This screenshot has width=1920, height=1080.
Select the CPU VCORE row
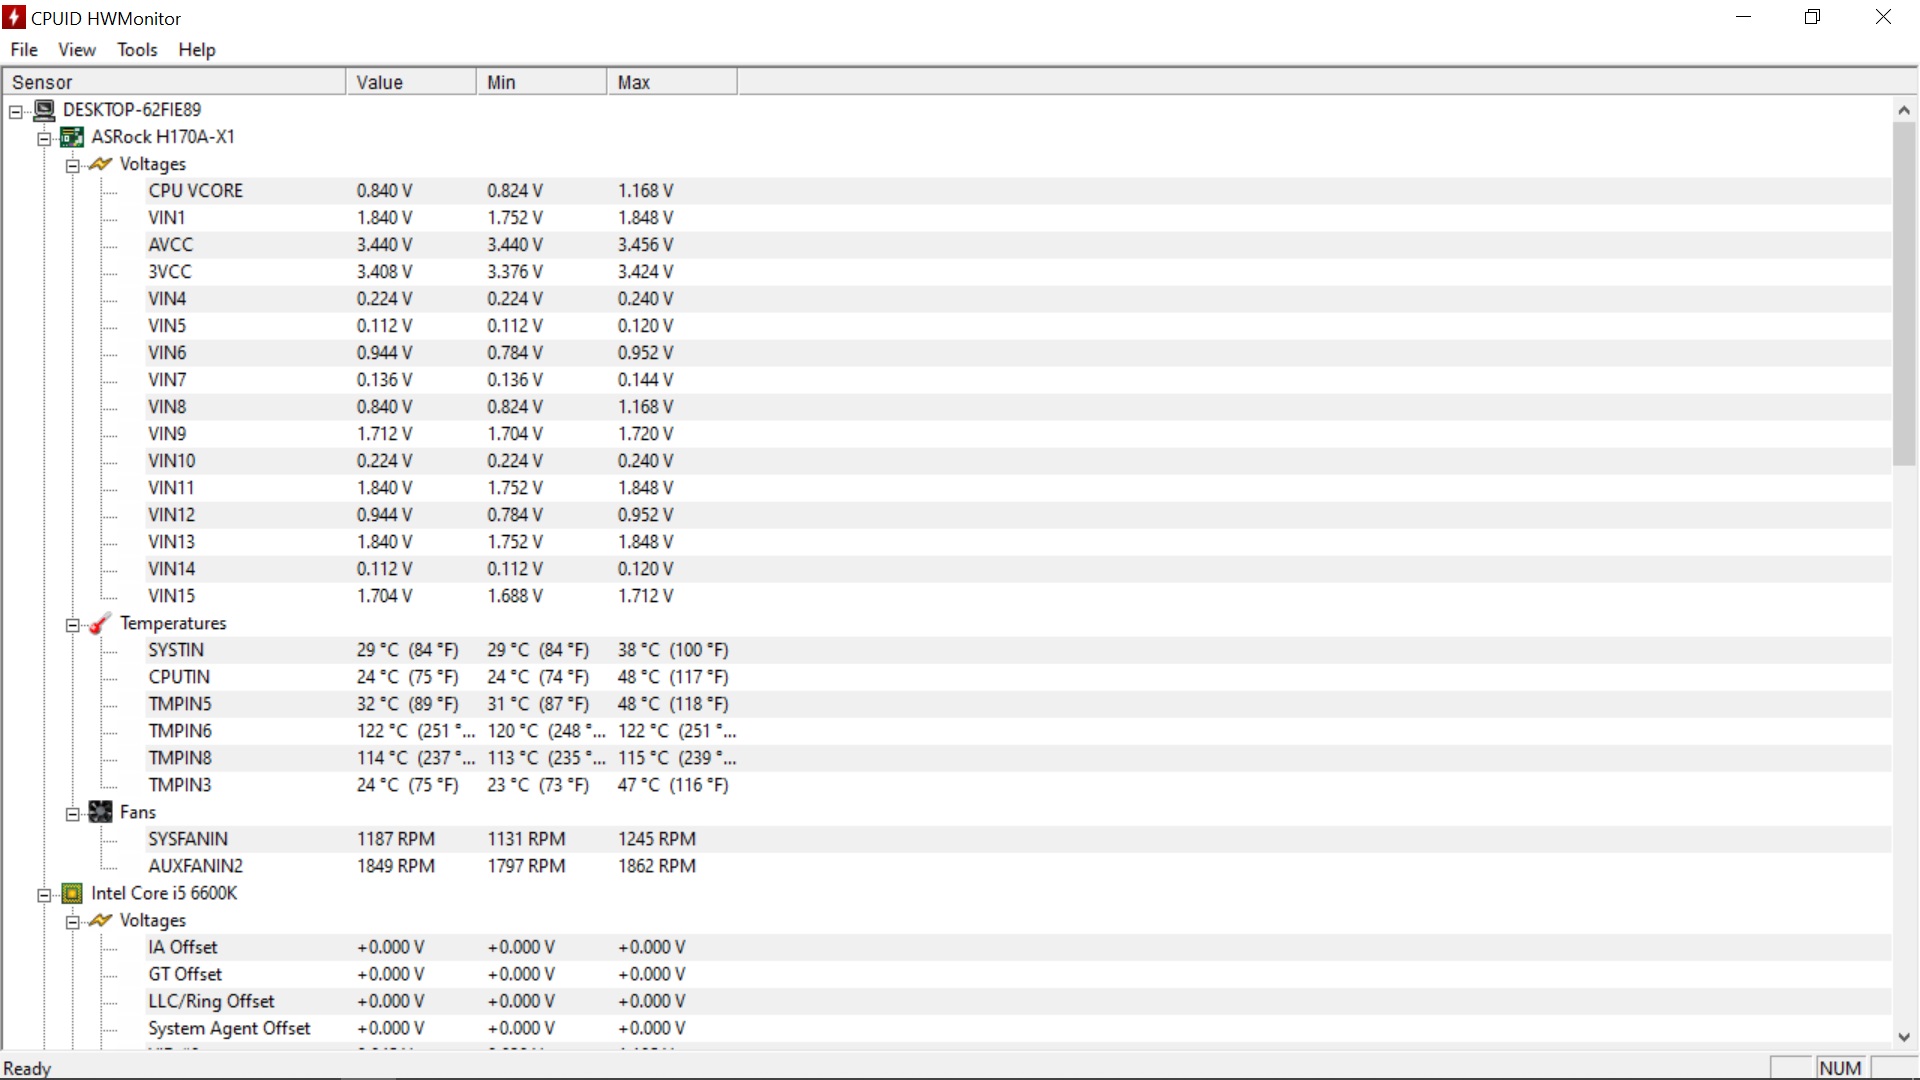point(196,191)
